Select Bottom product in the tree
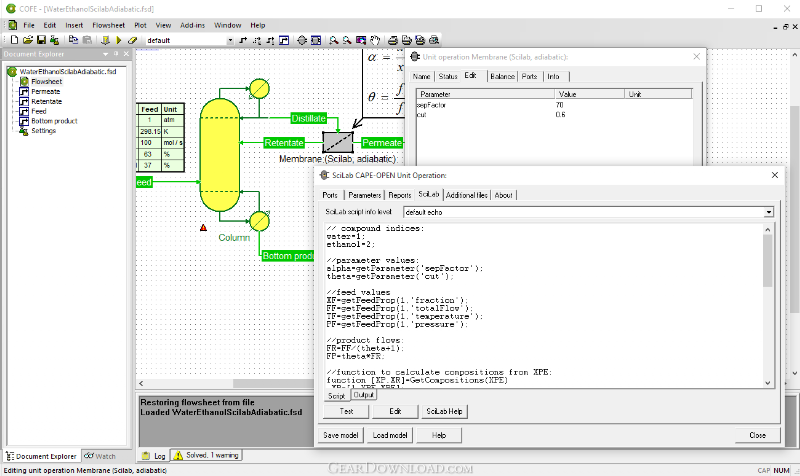Screen dimensions: 800x476 click(x=54, y=121)
